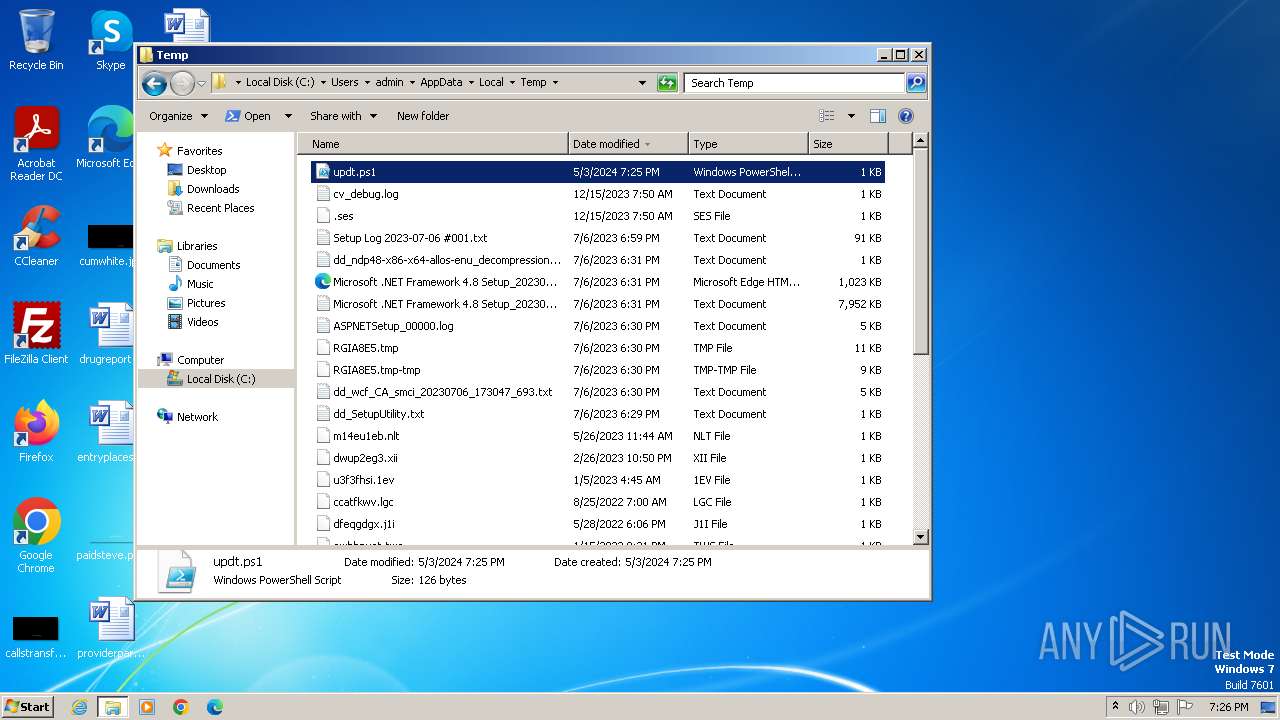The width and height of the screenshot is (1280, 720).
Task: Select Videos under Libraries
Action: [202, 322]
